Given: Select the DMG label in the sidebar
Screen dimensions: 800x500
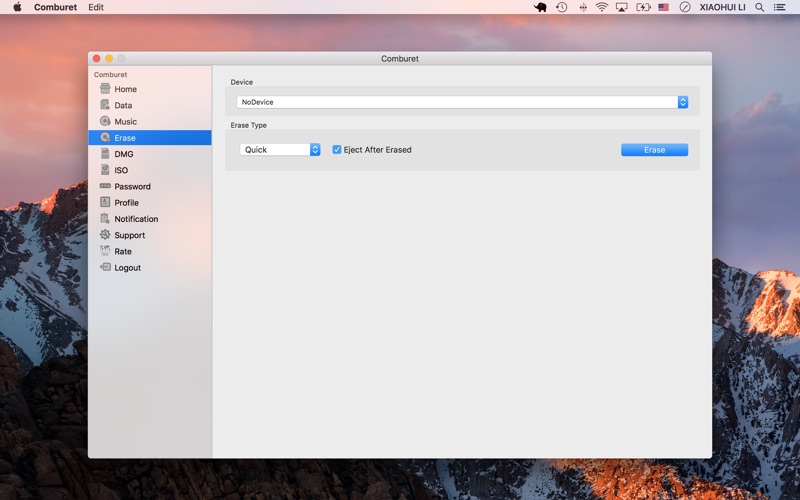Looking at the screenshot, I should click(x=124, y=154).
